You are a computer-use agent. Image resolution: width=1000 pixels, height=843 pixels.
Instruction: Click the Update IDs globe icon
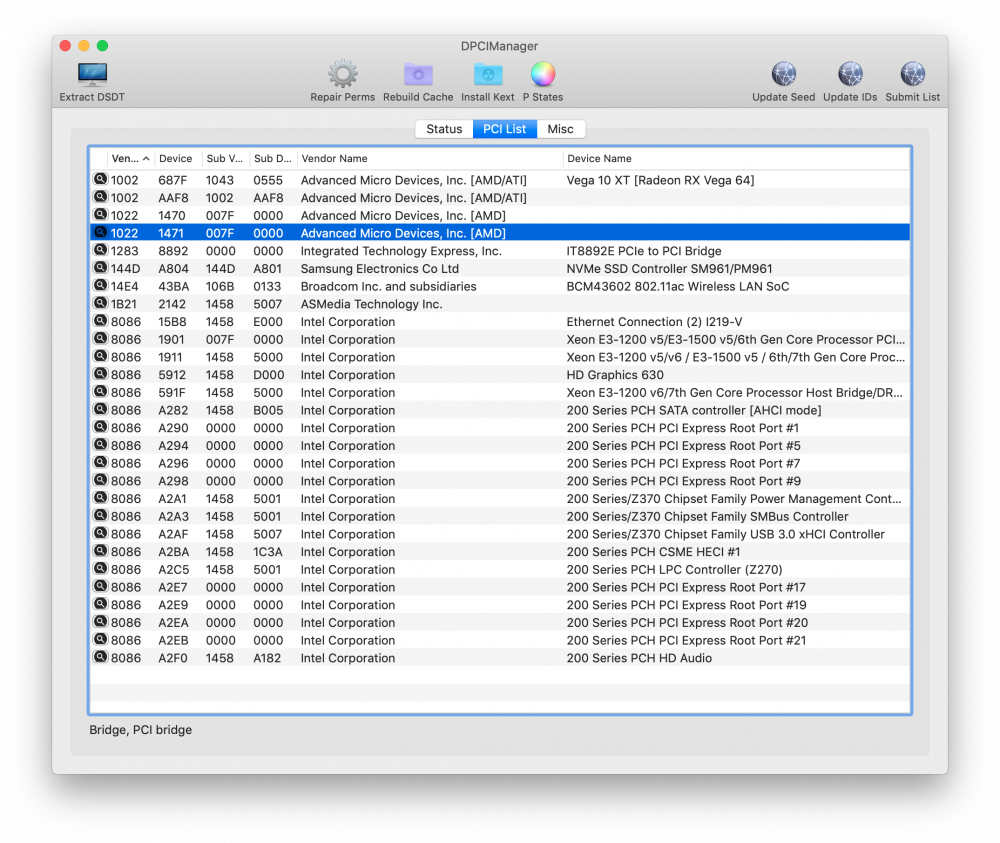pos(849,74)
